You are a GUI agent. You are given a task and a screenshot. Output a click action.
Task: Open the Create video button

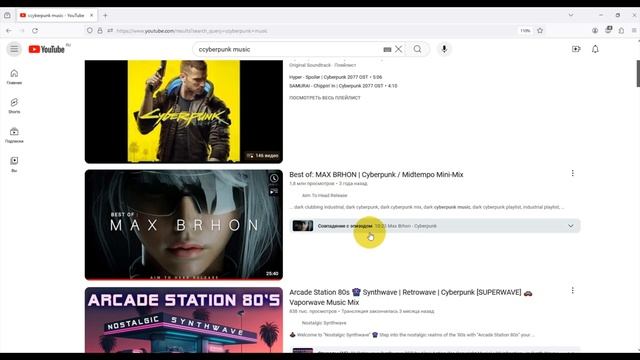[576, 49]
